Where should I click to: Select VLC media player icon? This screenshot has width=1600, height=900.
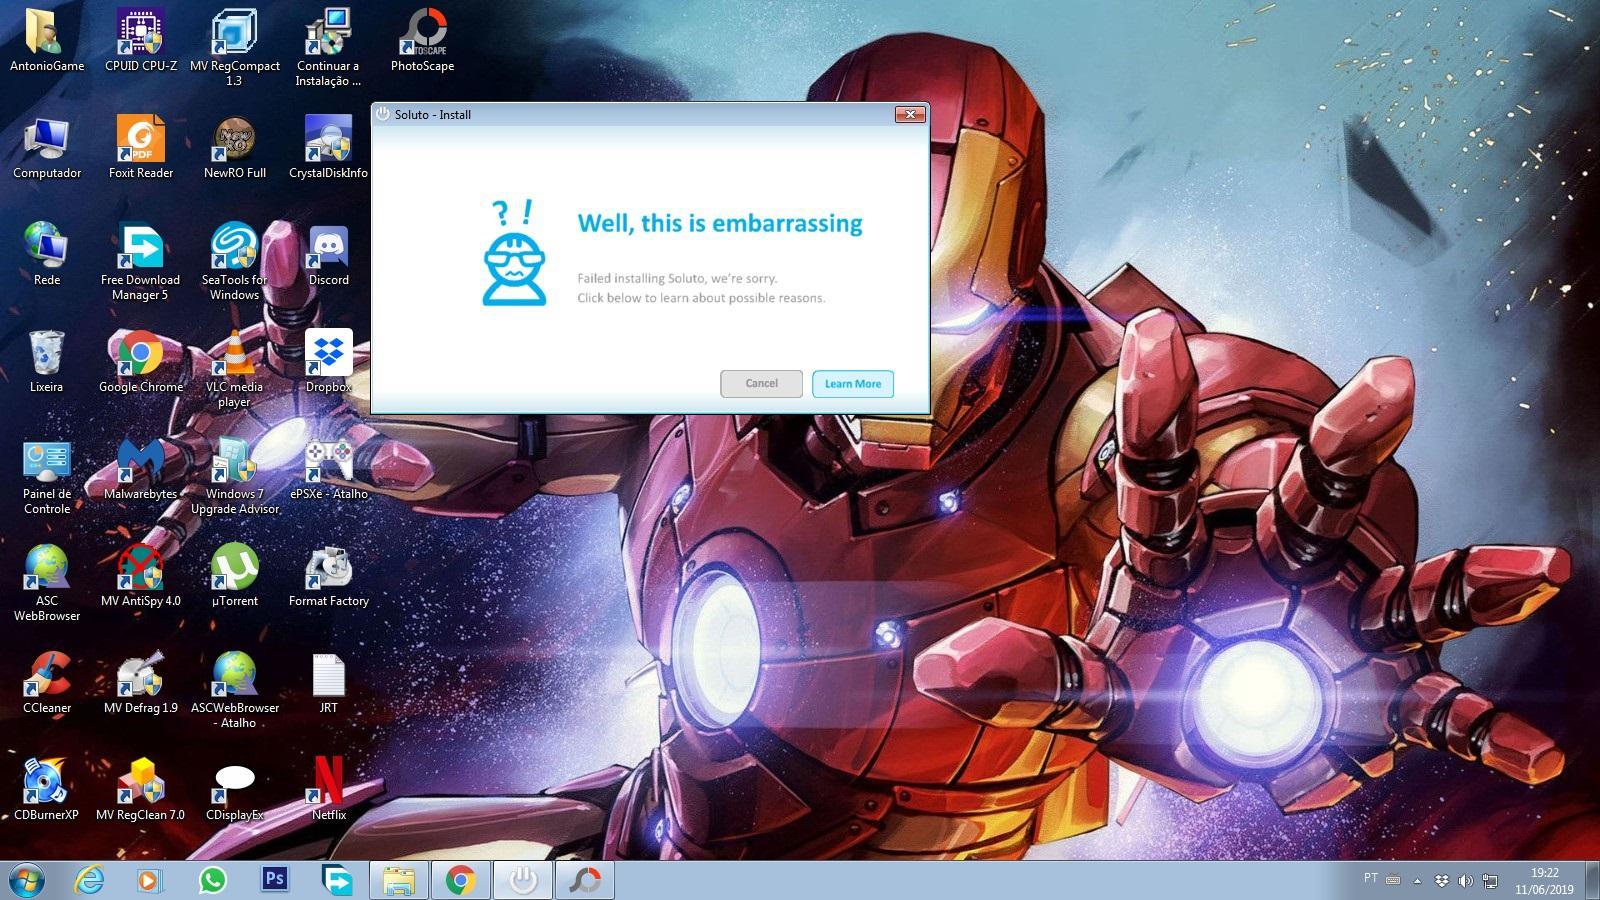click(x=235, y=368)
